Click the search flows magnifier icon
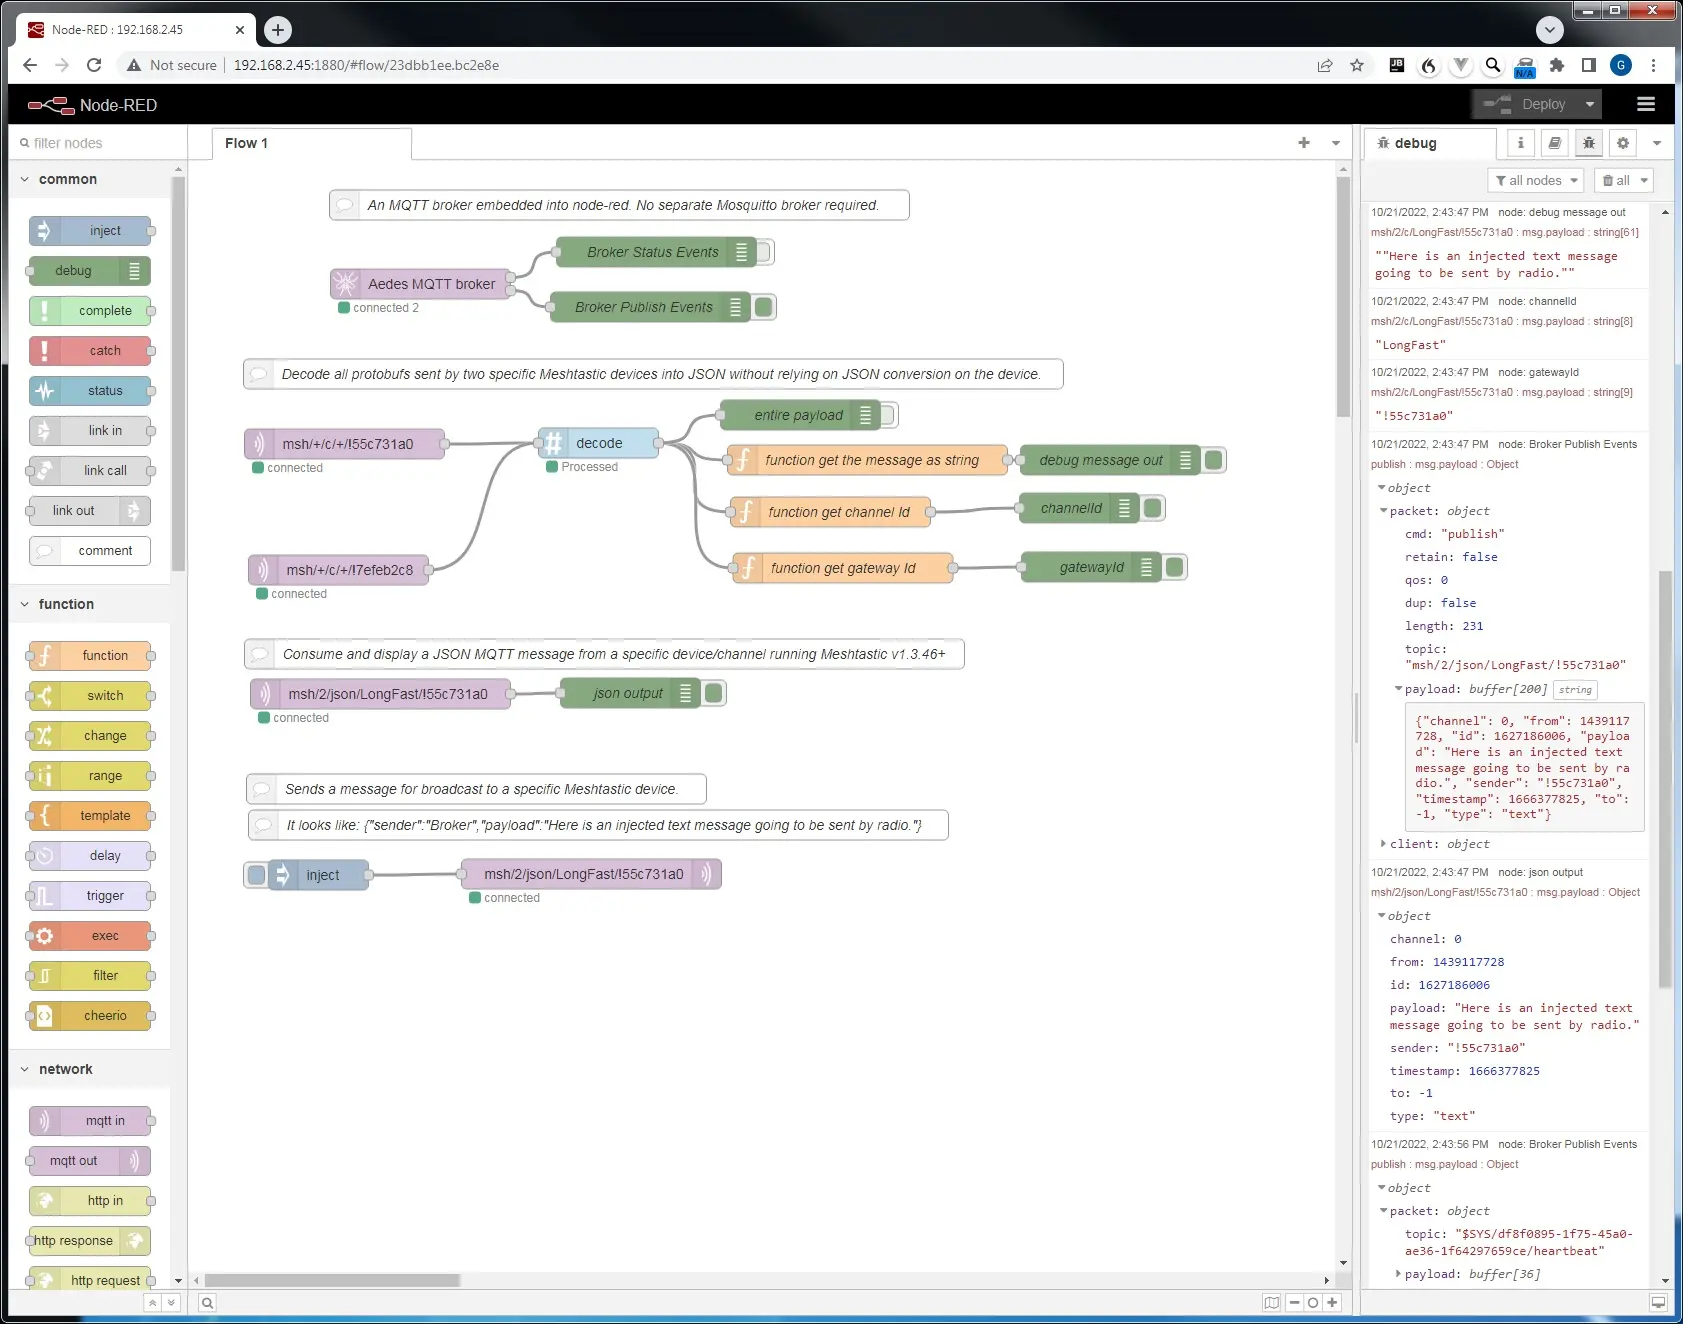Screen dimensions: 1683x1324 click(207, 1302)
